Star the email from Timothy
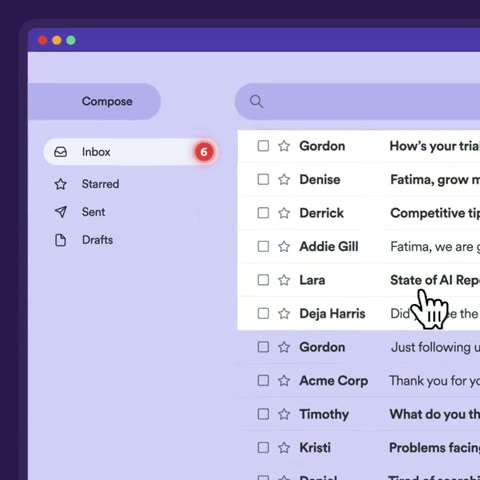The image size is (480, 480). (284, 414)
